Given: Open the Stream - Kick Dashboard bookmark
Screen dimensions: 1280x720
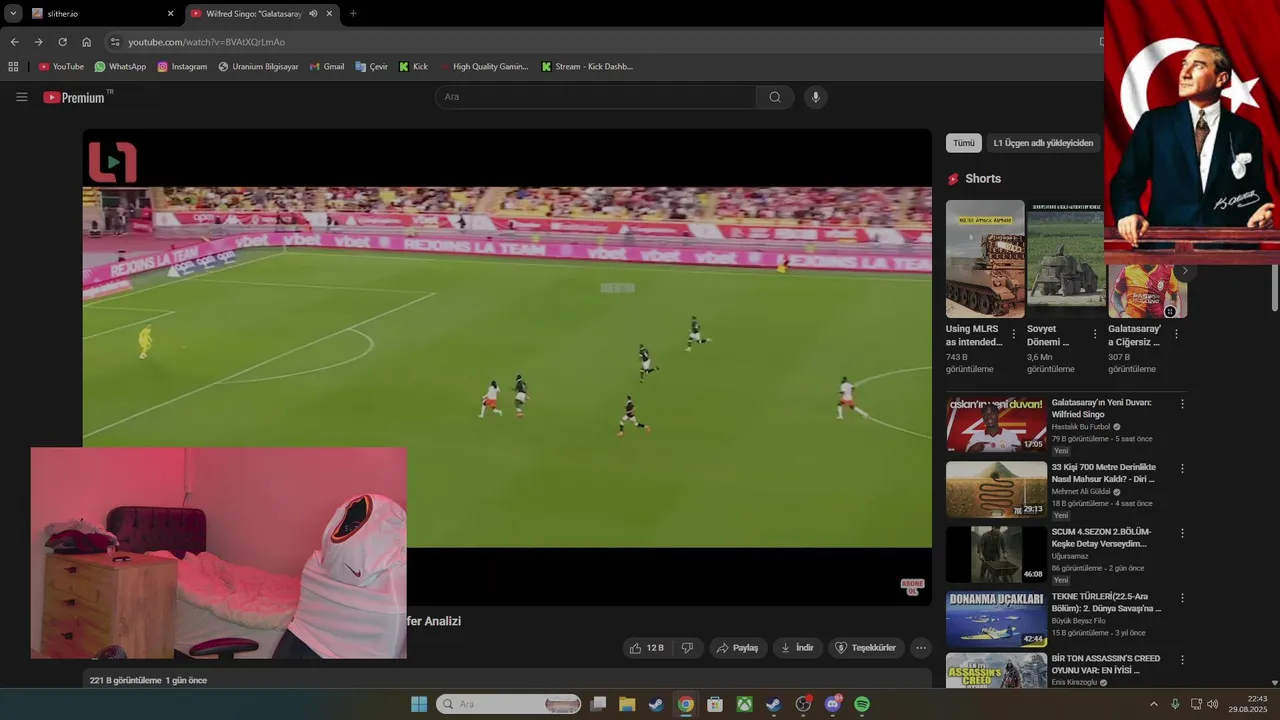Looking at the screenshot, I should pyautogui.click(x=587, y=67).
